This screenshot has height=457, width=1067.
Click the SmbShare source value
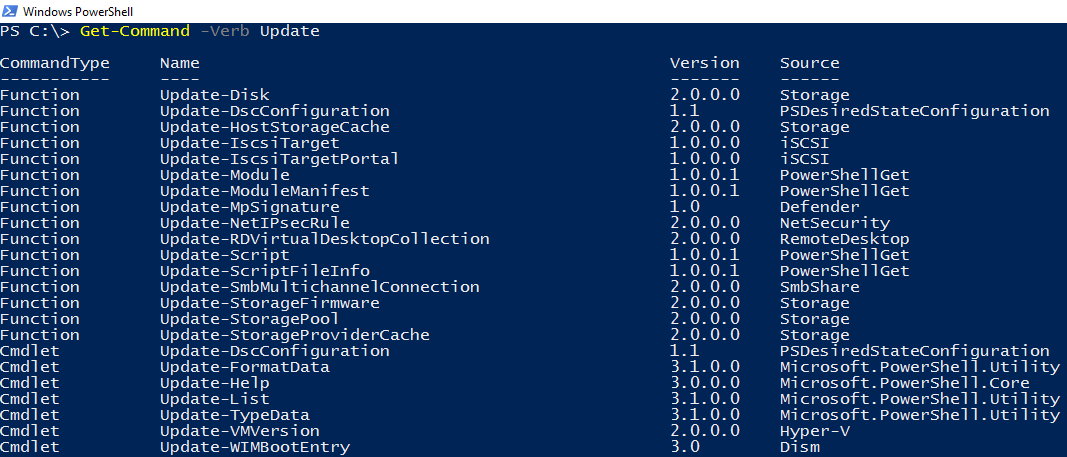[819, 287]
